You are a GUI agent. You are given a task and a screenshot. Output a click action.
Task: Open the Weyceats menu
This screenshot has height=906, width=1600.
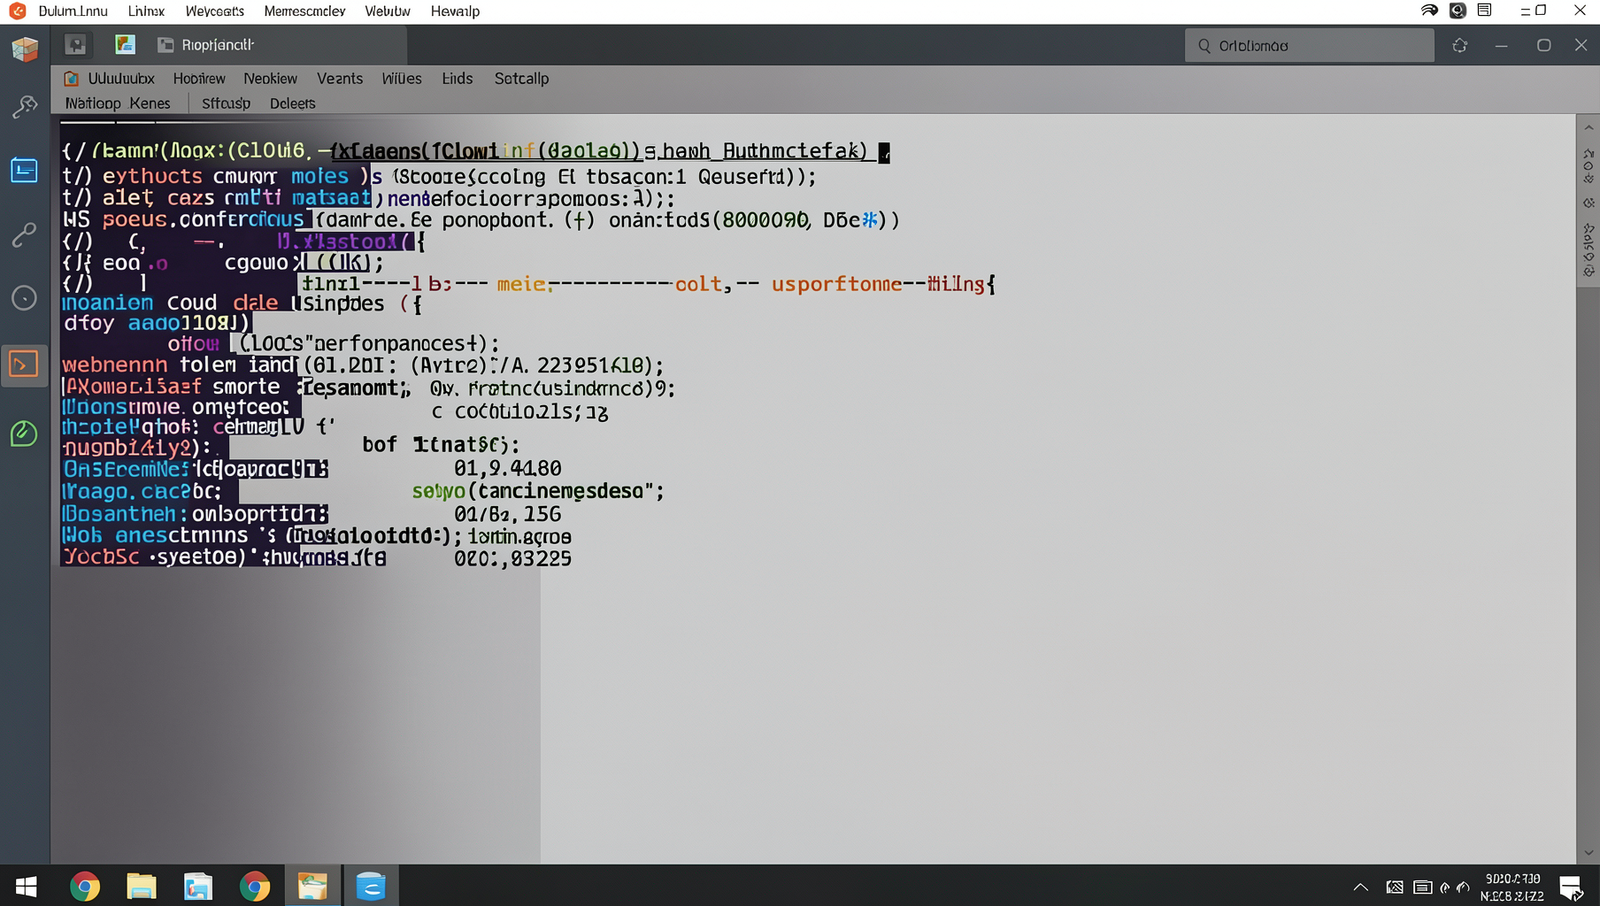coord(214,11)
